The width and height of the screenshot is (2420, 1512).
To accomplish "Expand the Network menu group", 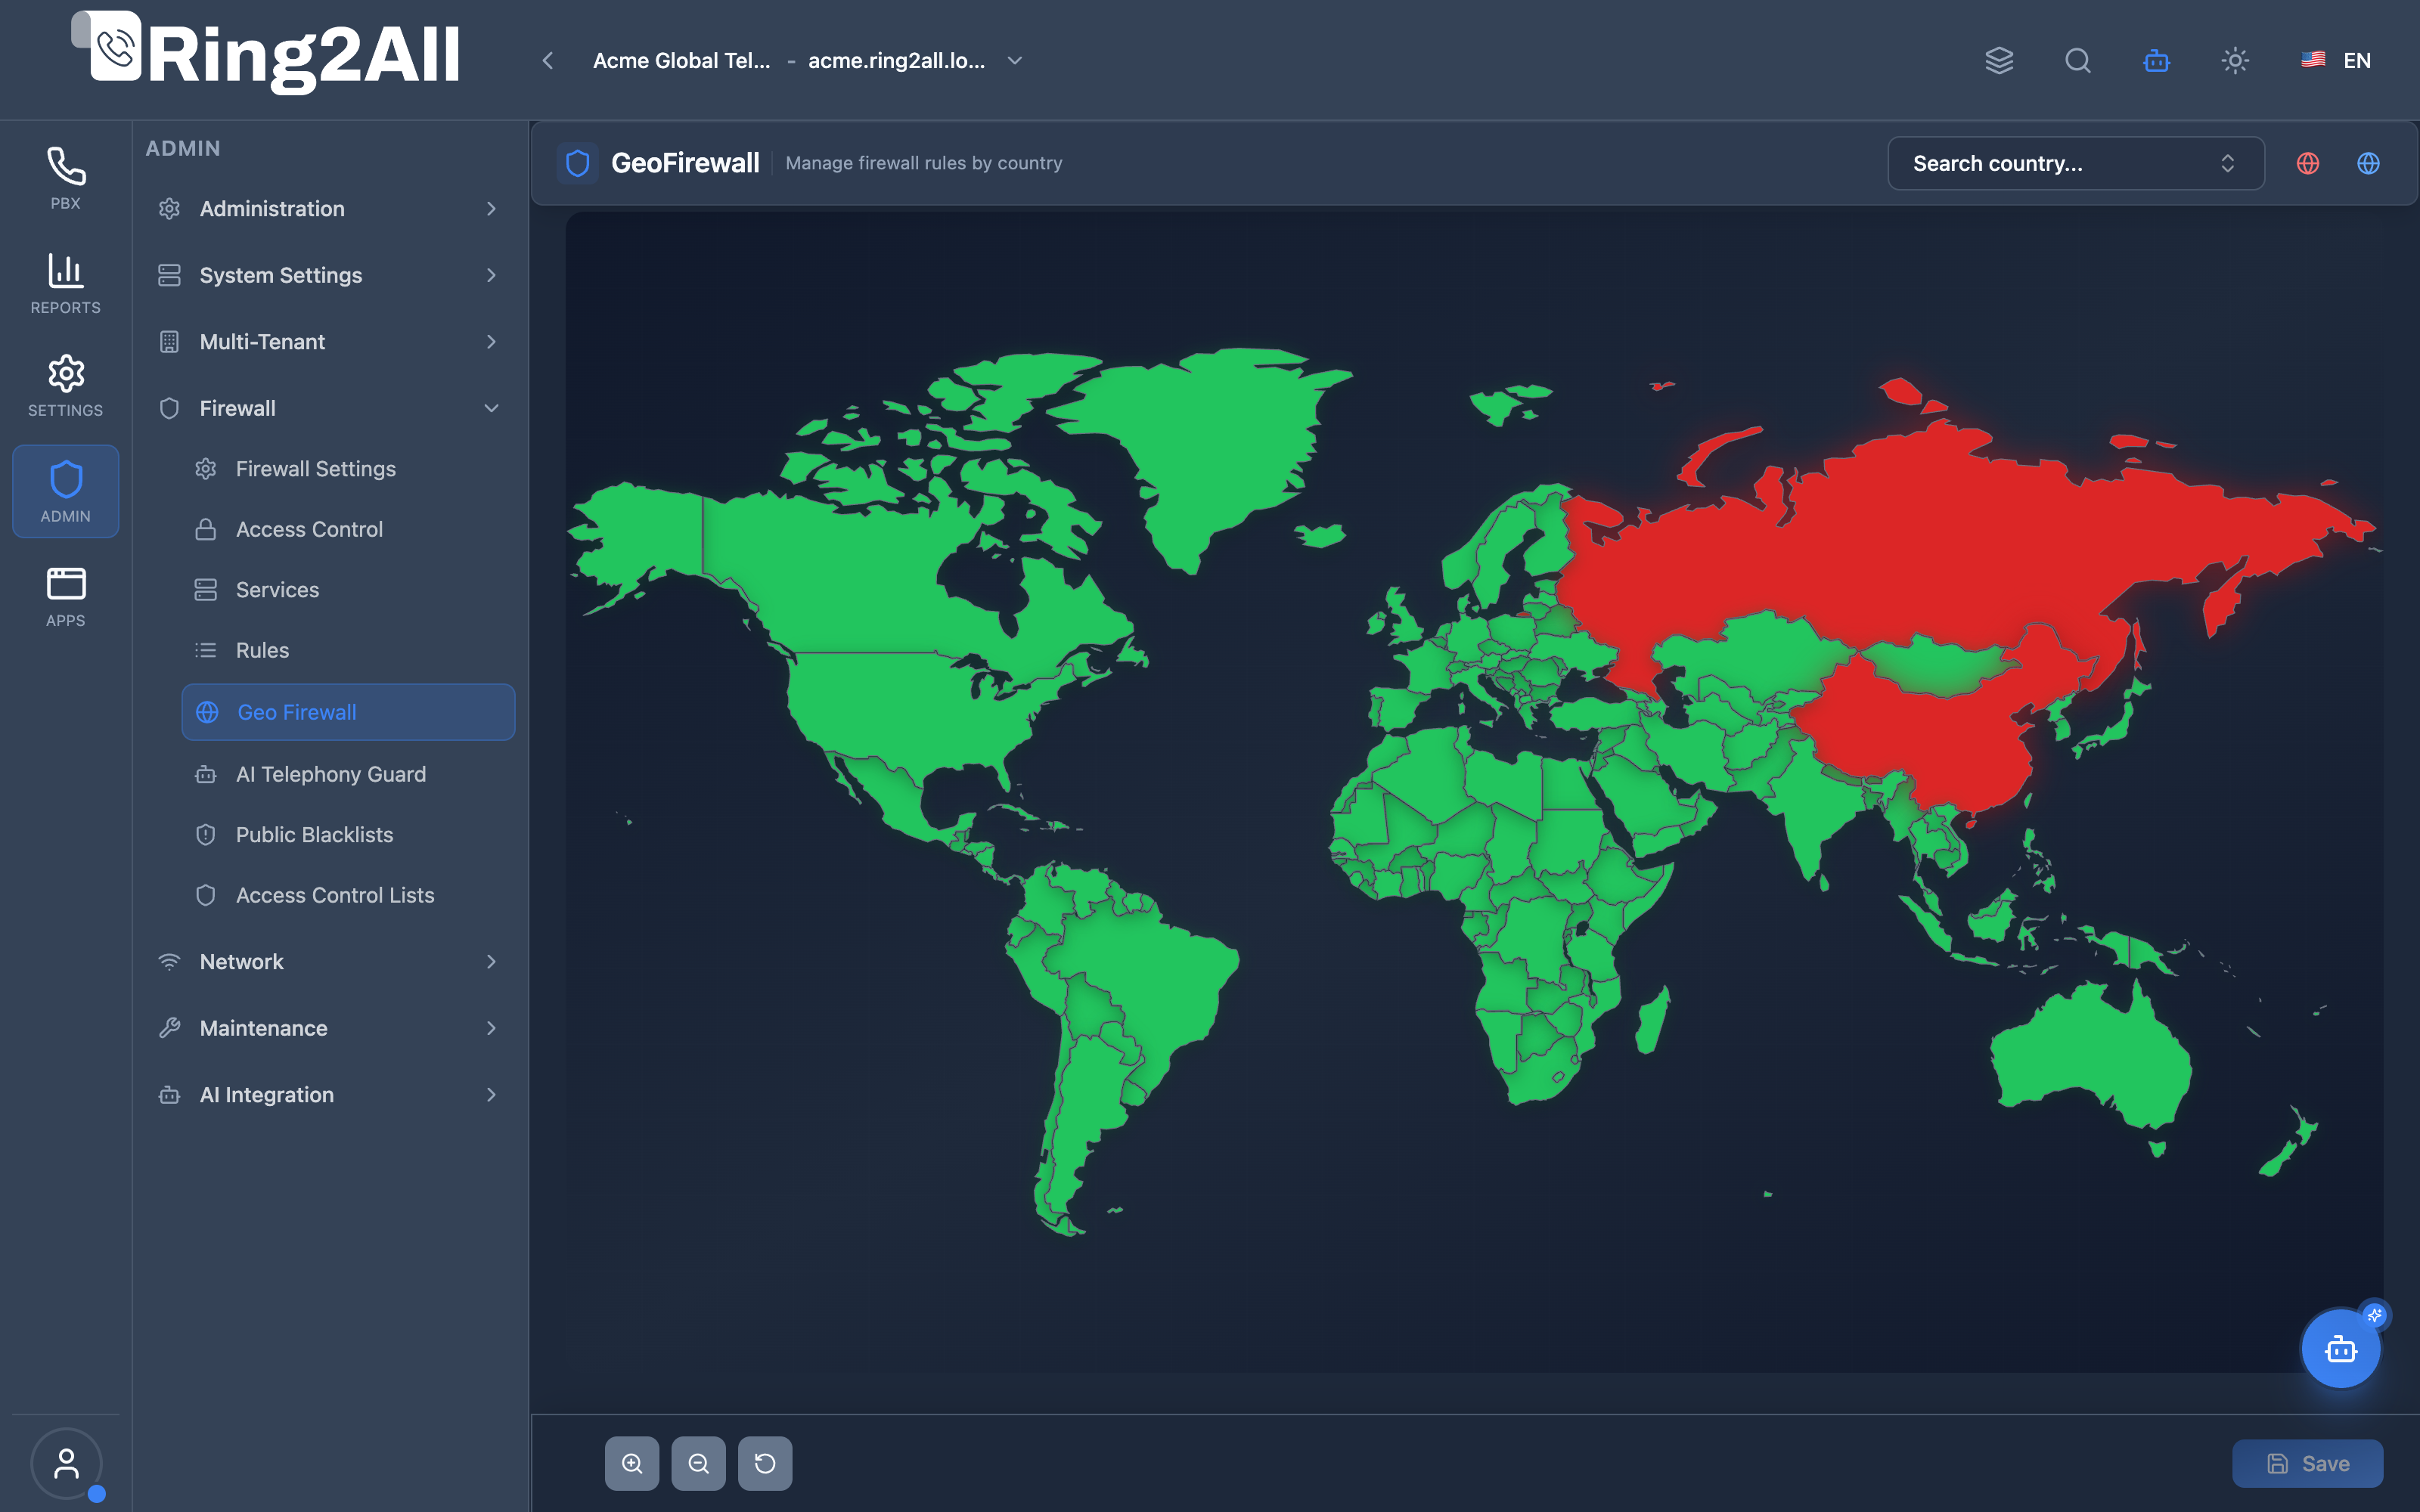I will coord(328,962).
